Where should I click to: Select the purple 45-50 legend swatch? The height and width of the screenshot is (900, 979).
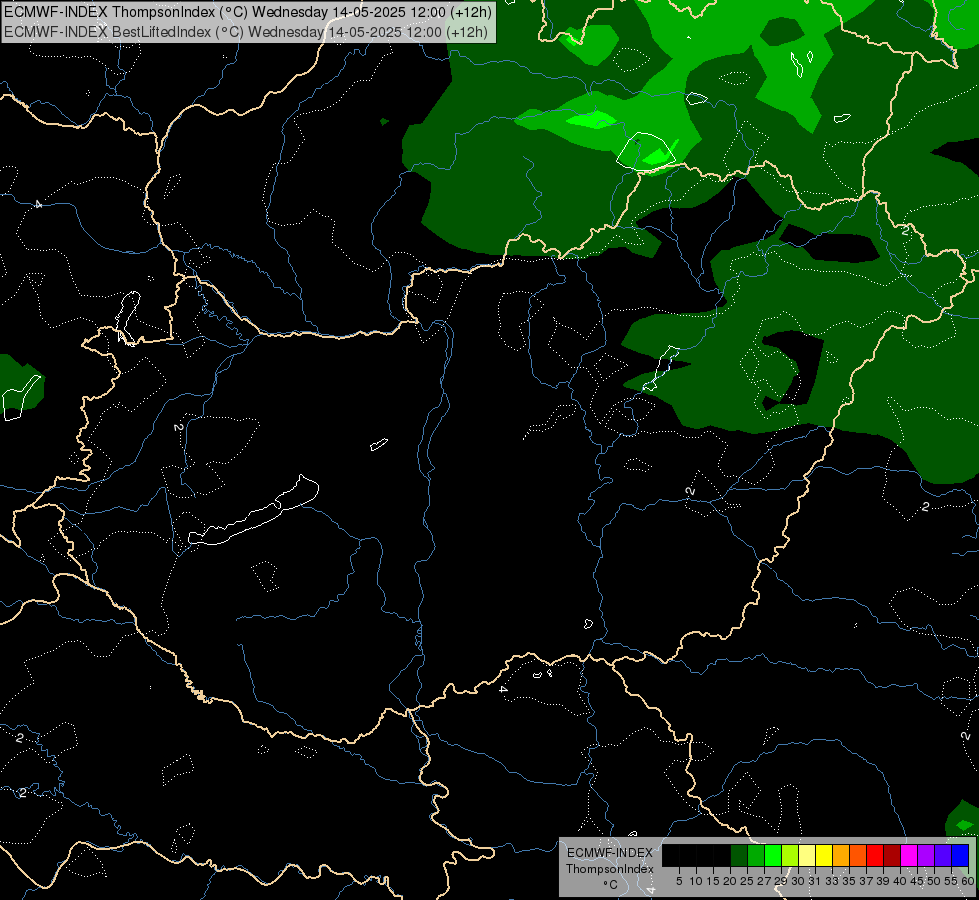click(x=926, y=855)
